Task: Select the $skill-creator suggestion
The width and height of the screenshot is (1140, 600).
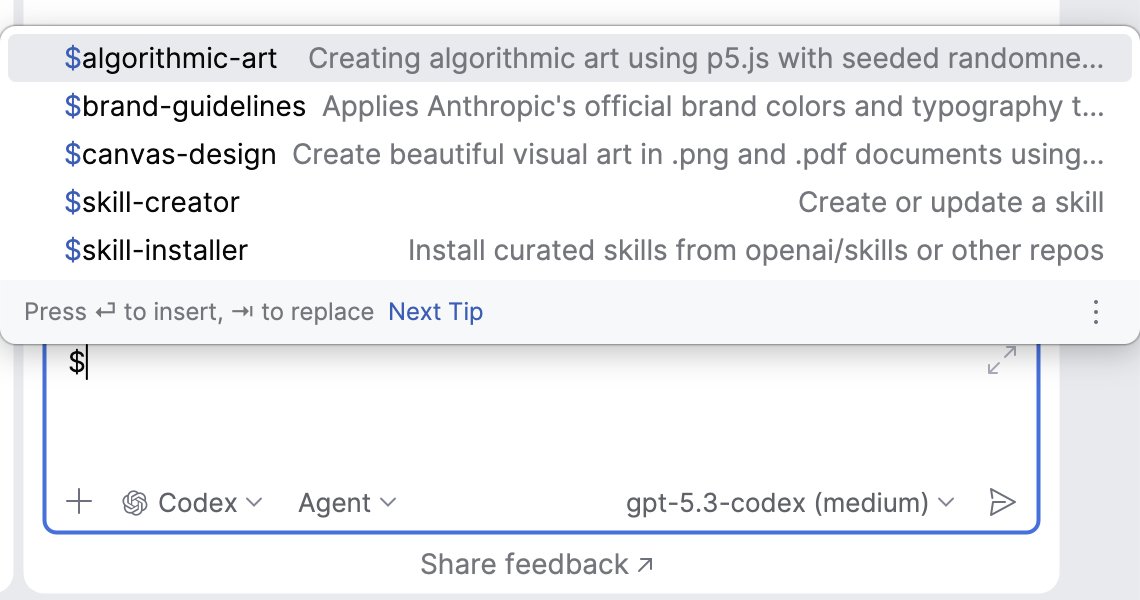Action: [152, 202]
